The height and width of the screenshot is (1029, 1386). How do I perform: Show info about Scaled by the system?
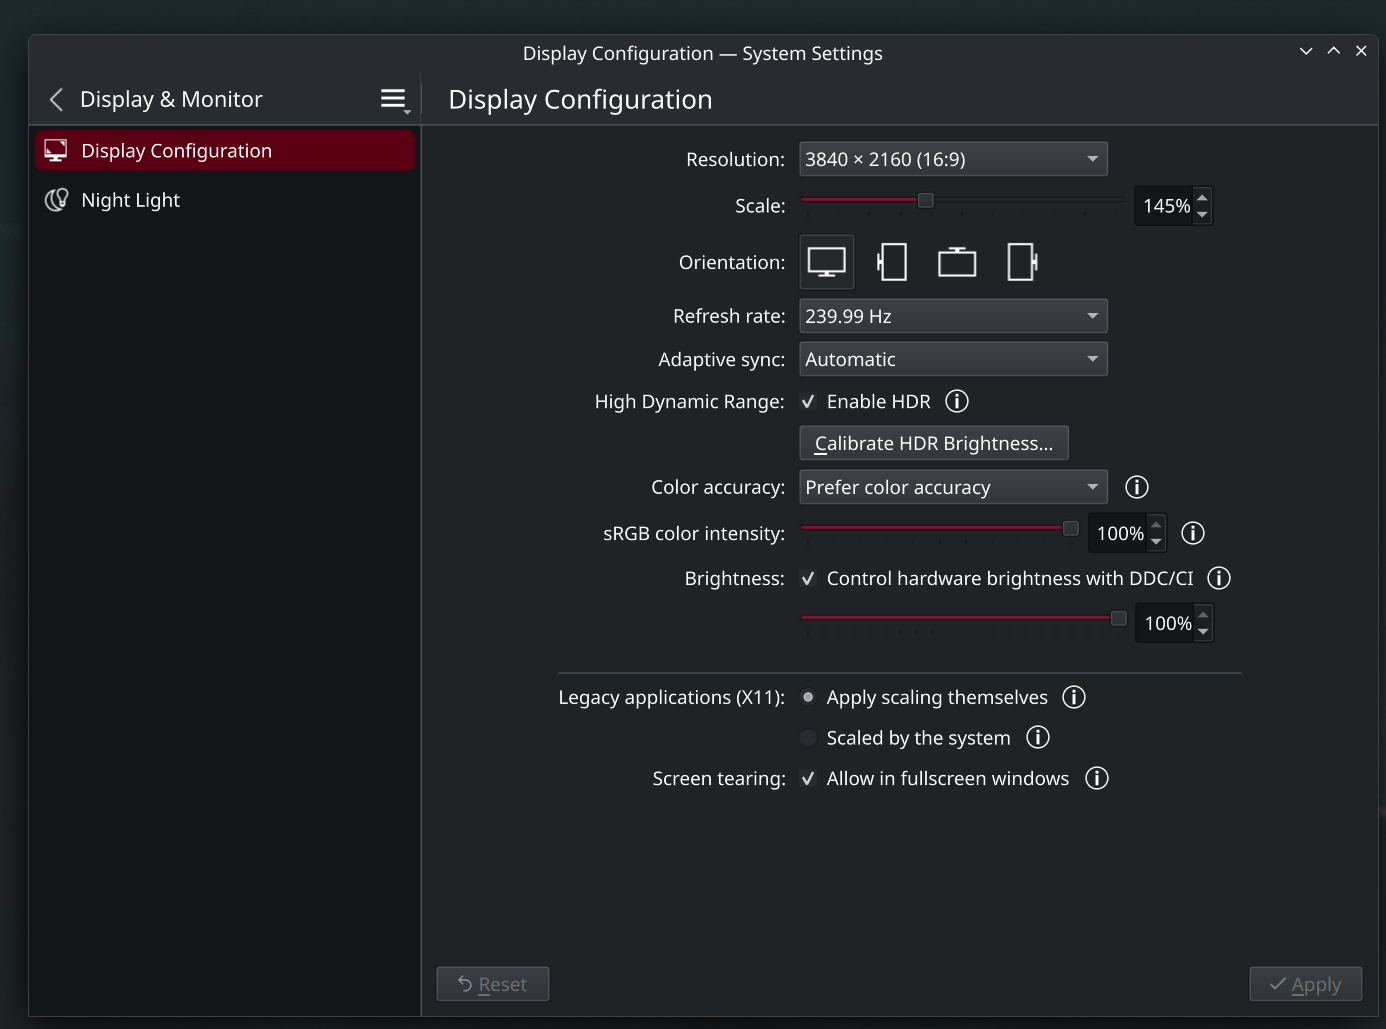tap(1038, 737)
